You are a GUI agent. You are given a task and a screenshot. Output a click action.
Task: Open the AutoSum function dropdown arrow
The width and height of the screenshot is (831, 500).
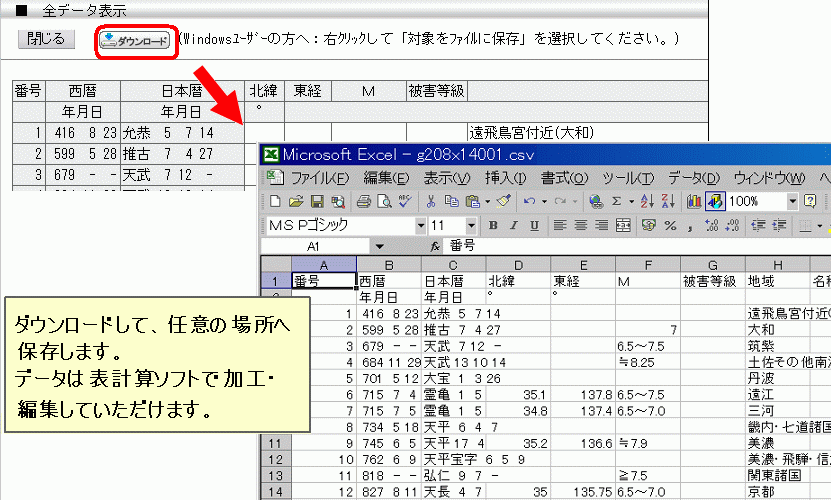tap(631, 201)
